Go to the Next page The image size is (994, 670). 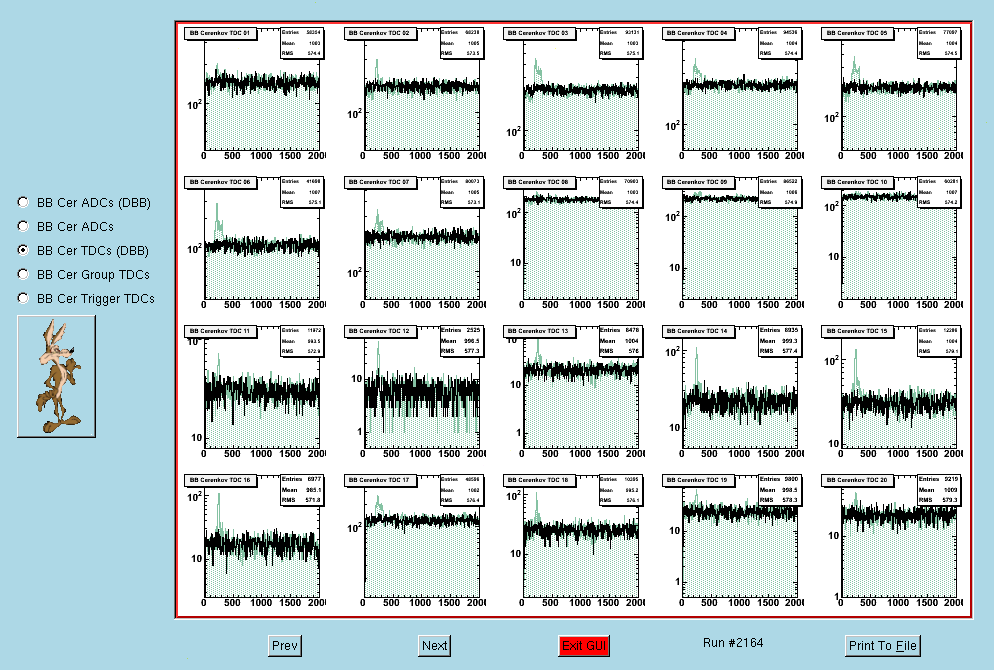434,646
